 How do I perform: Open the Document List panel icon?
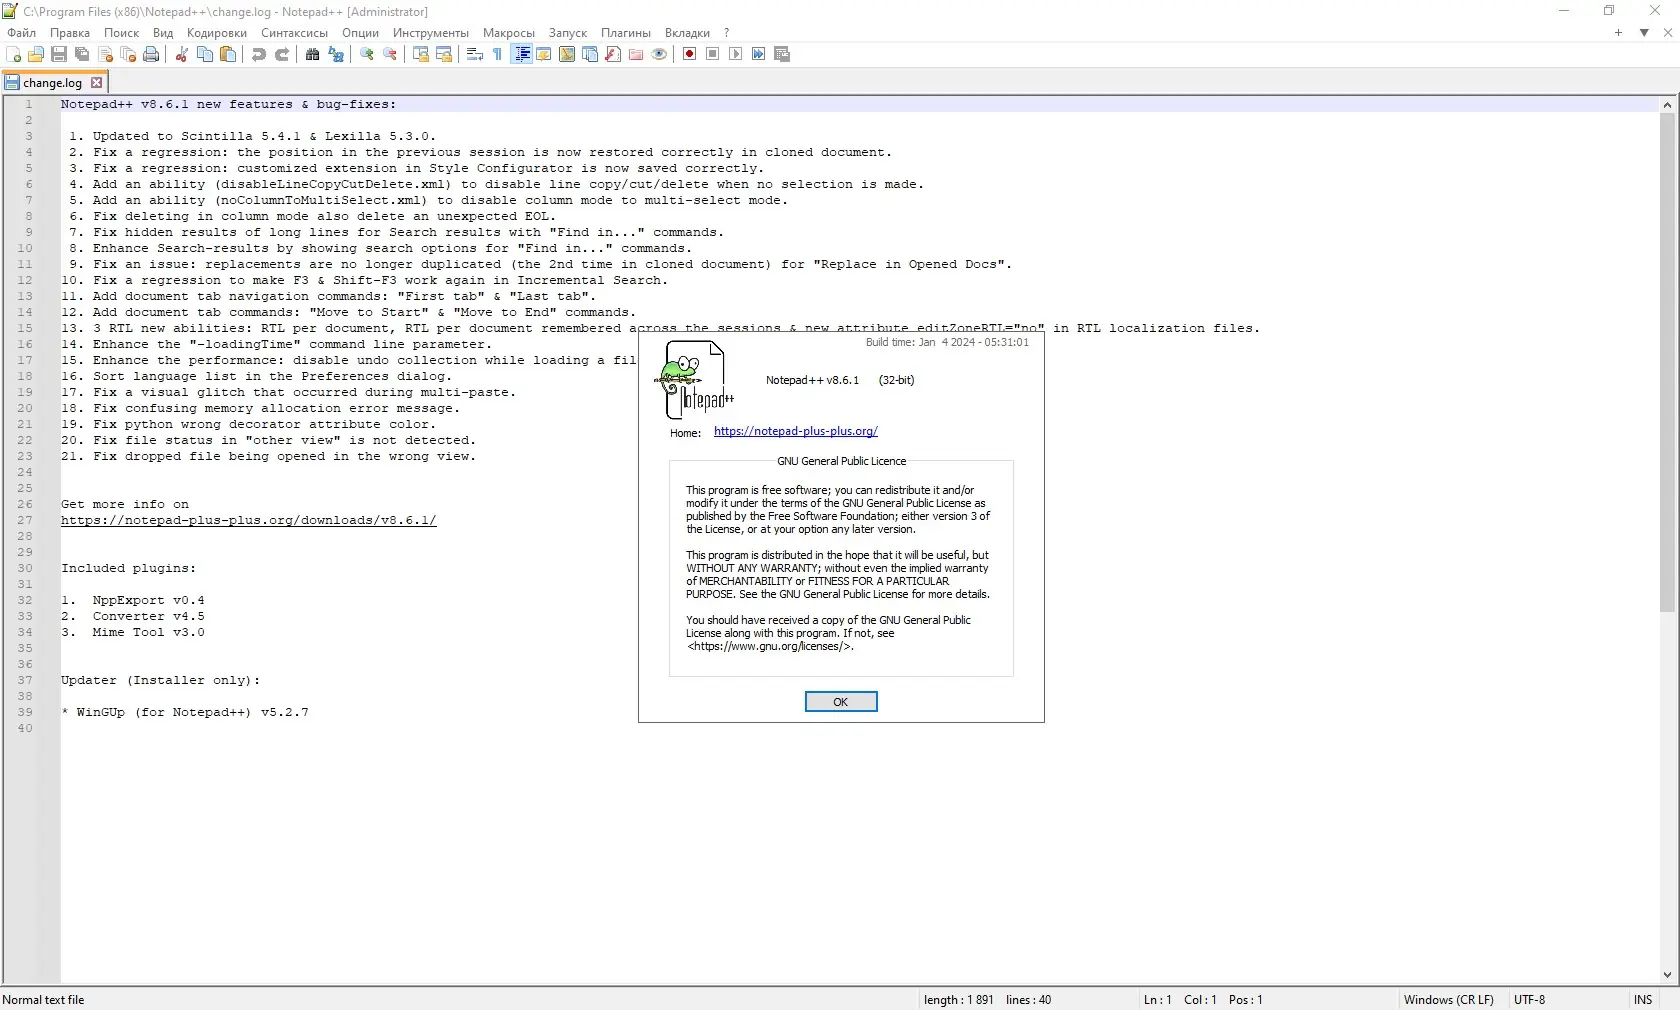click(x=590, y=55)
